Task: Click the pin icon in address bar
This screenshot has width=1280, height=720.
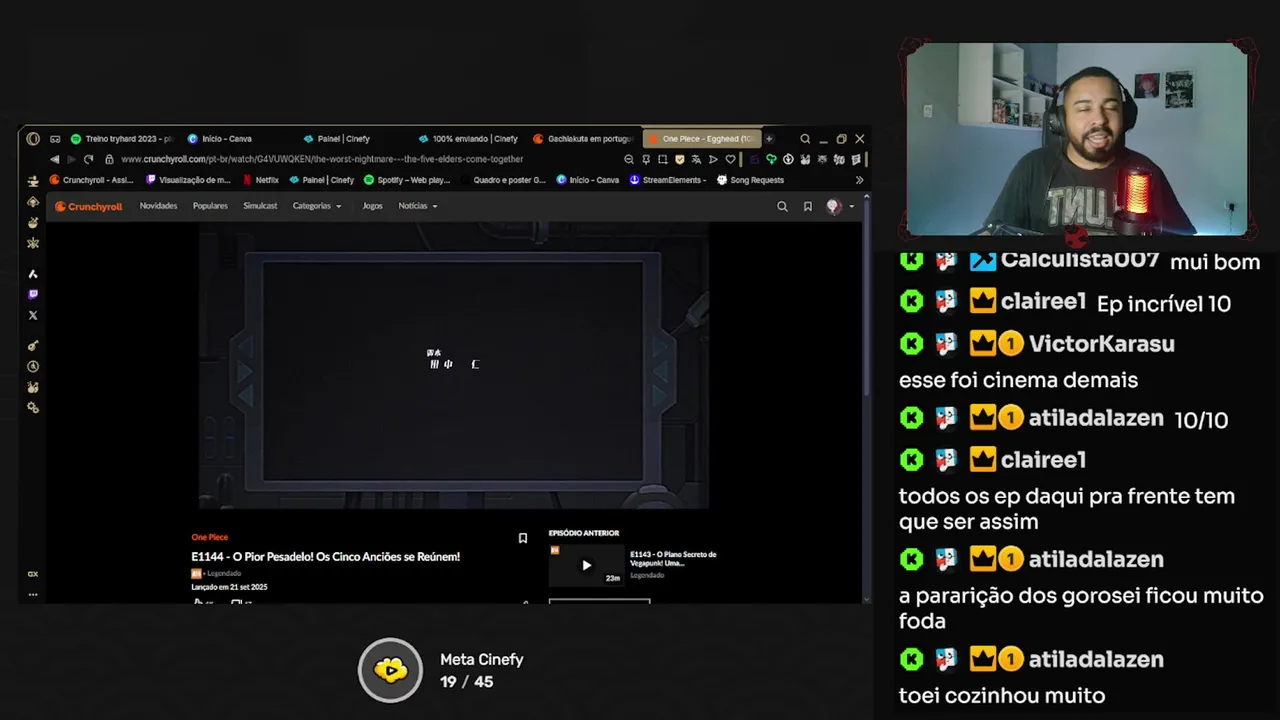Action: coord(646,159)
